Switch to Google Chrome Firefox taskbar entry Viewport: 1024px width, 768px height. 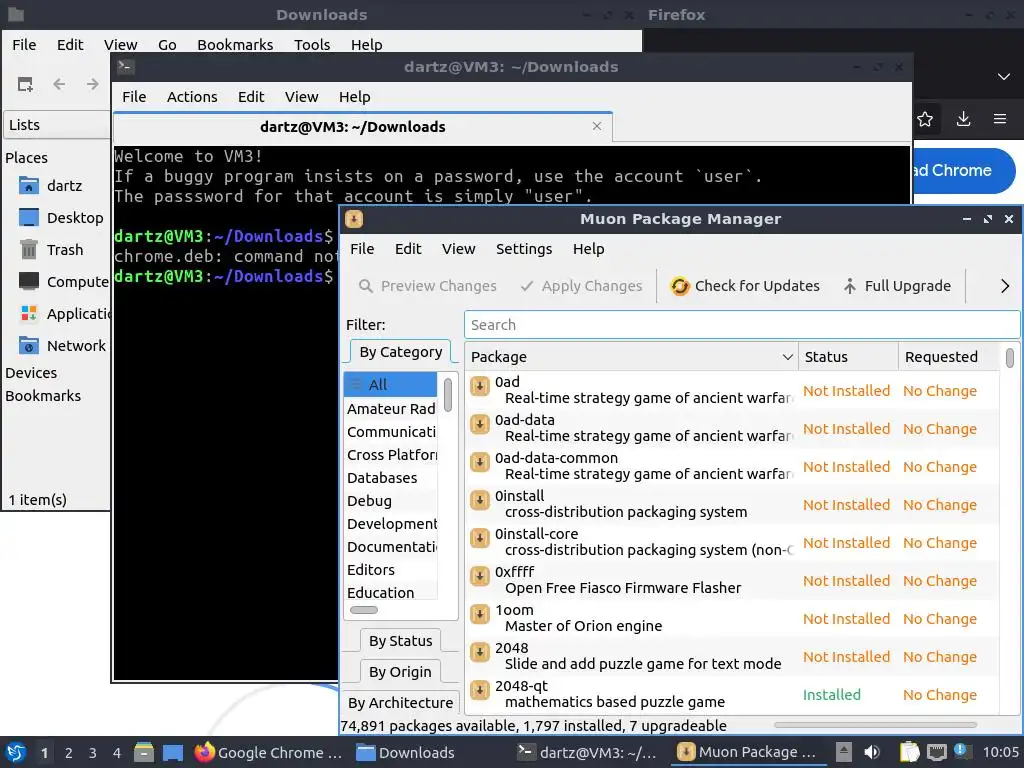click(268, 752)
